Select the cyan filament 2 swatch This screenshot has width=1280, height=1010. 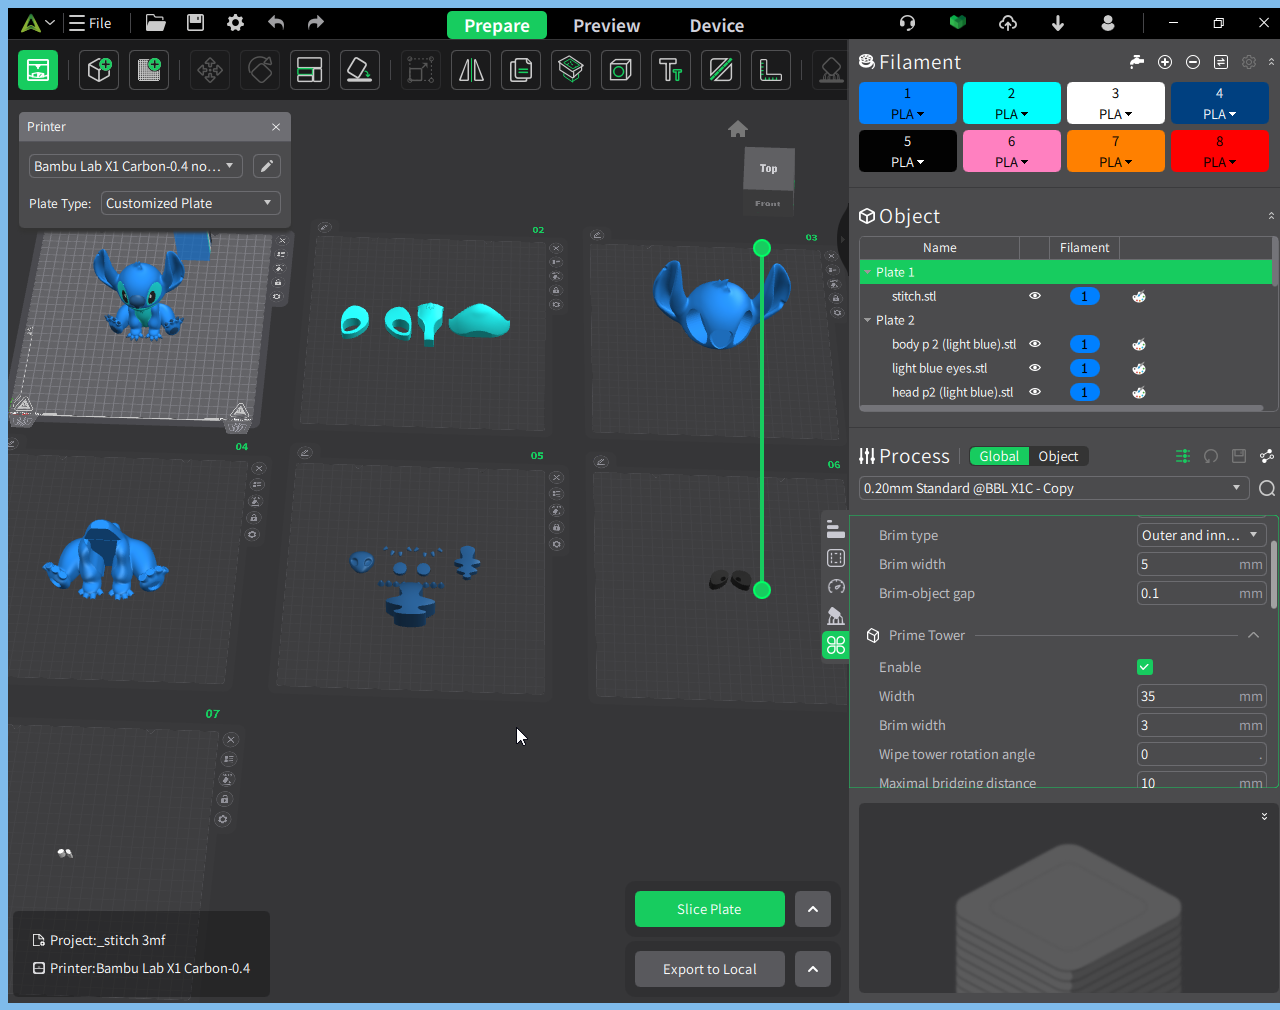1012,103
